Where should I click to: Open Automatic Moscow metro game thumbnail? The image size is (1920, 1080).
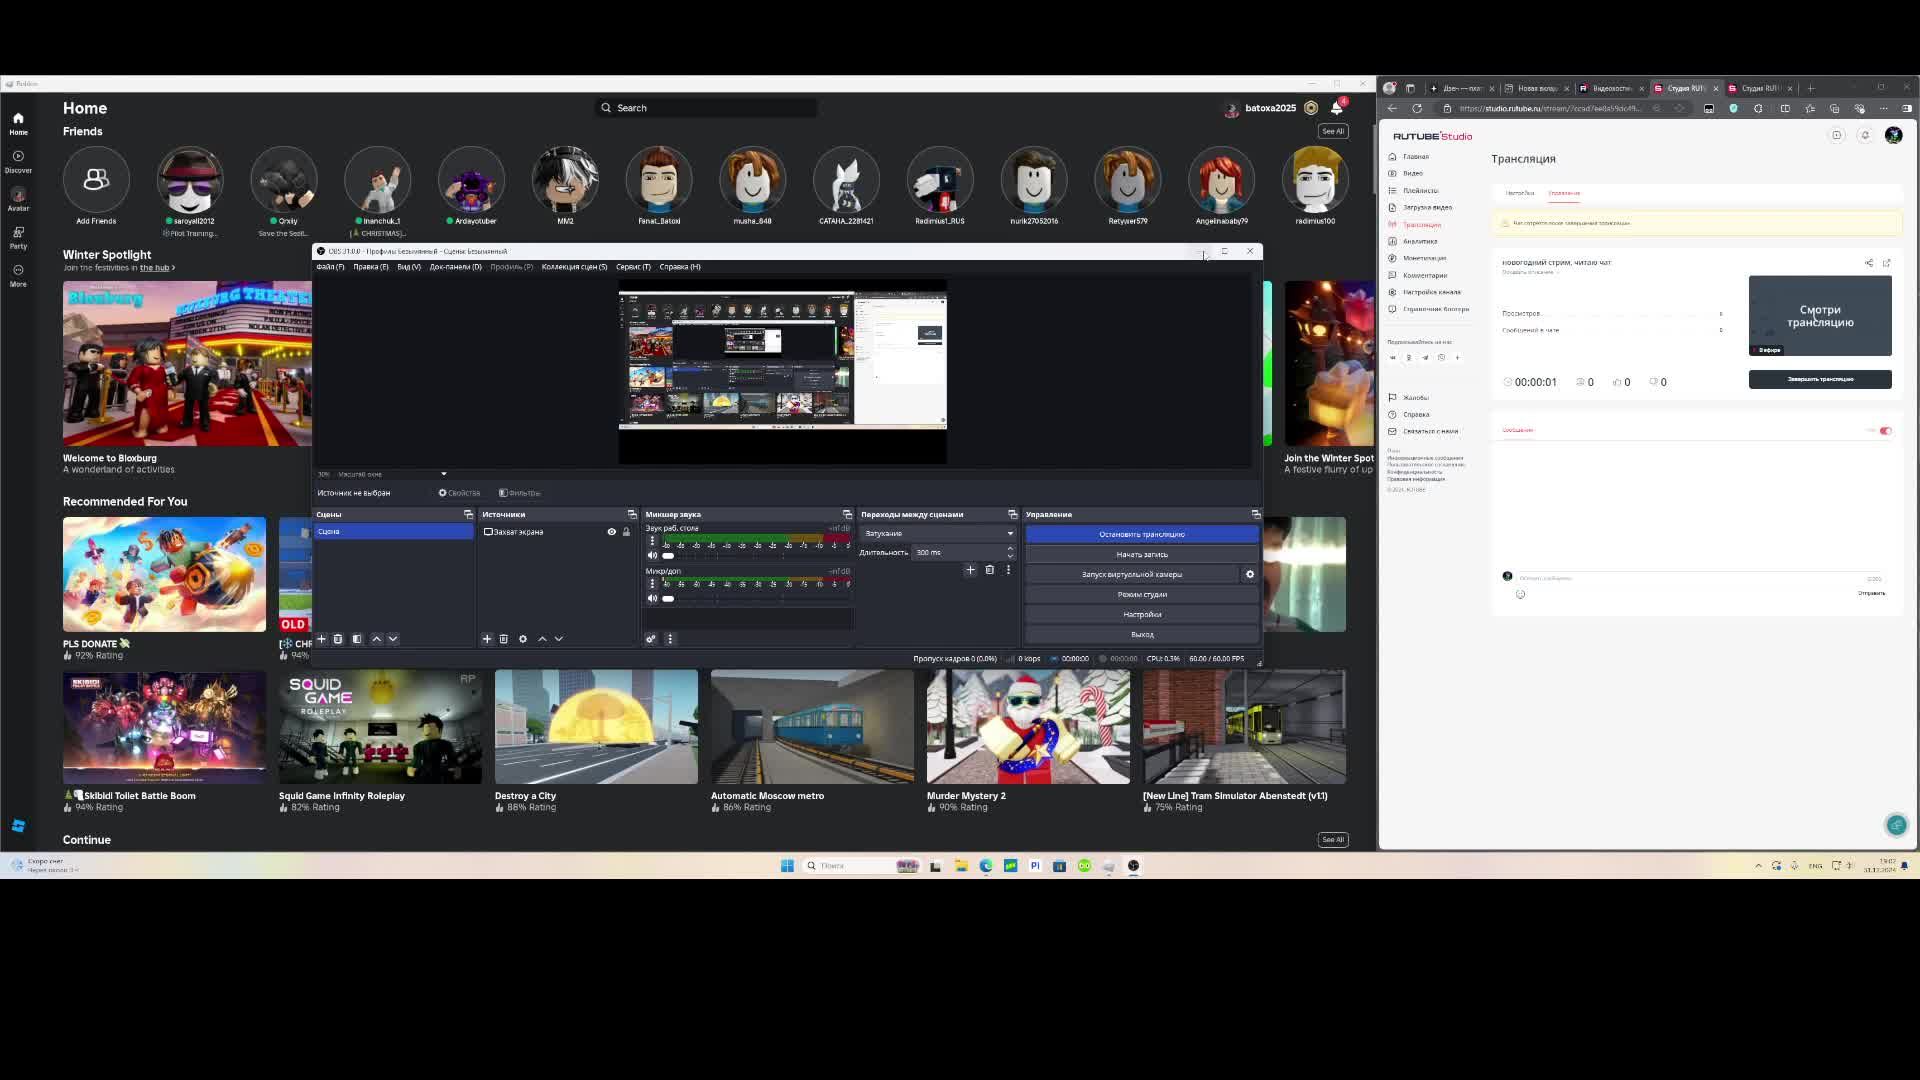point(812,727)
